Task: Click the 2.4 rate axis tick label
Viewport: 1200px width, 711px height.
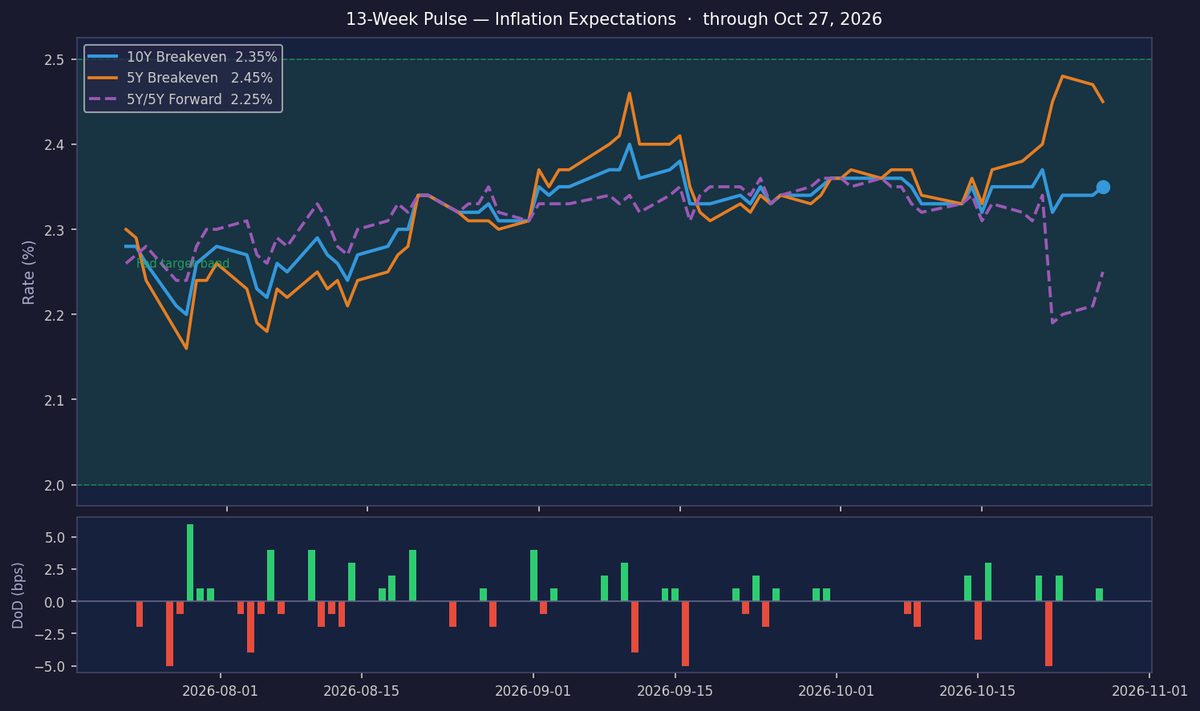Action: 57,145
